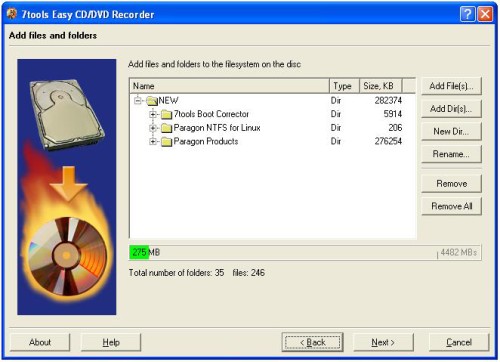Sort the list by Name column header

[x=230, y=86]
